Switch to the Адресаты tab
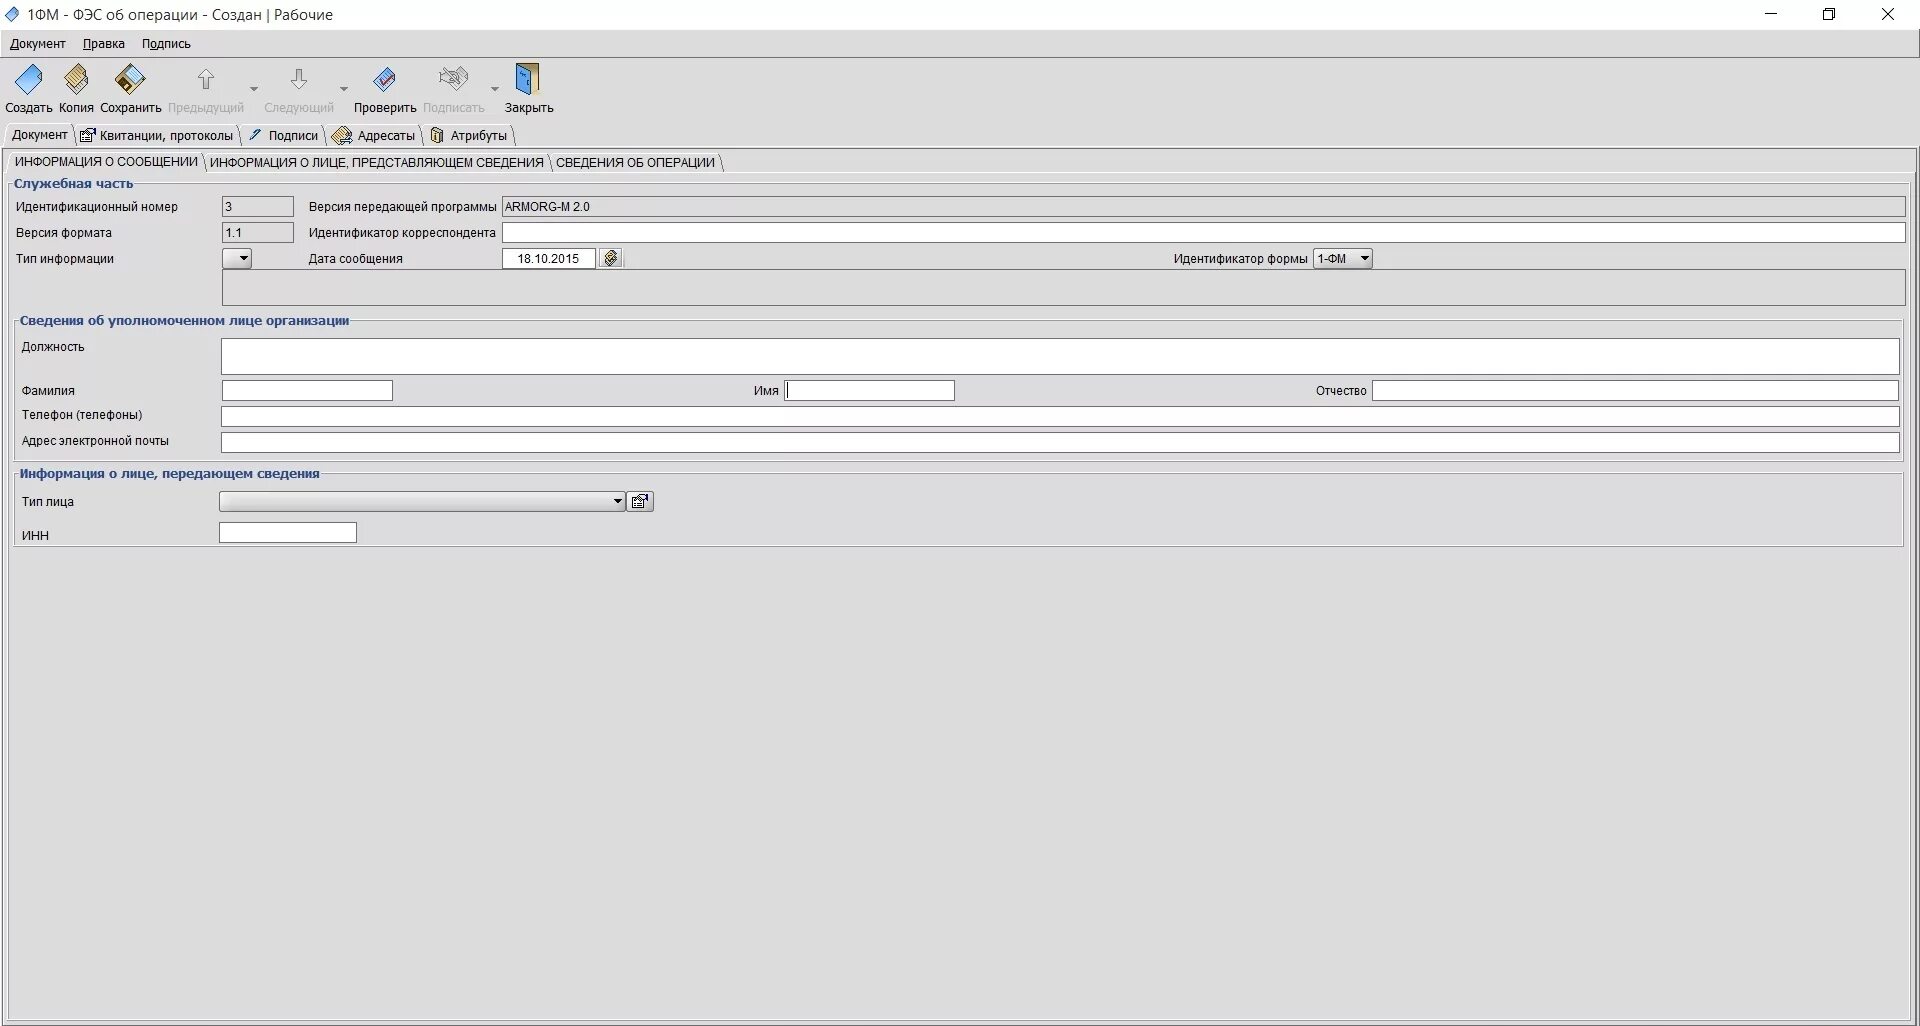This screenshot has width=1920, height=1026. point(374,135)
